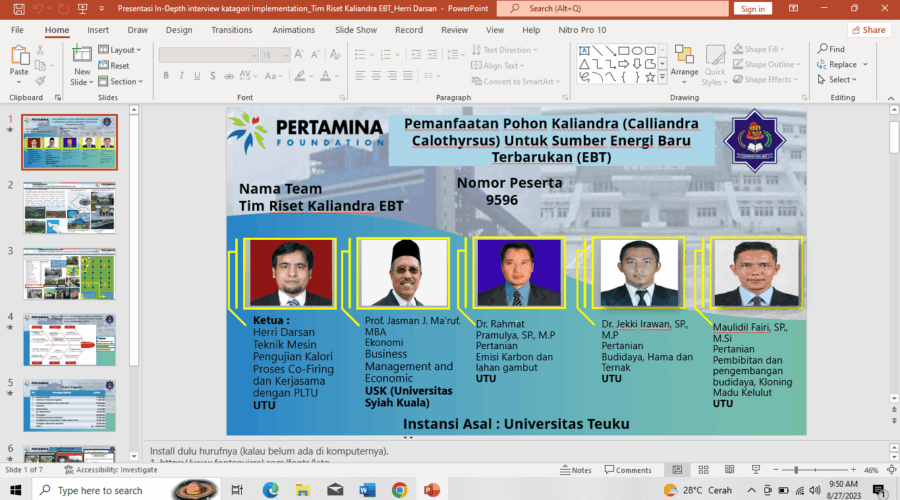Toggle Text Shadow formatting

[x=213, y=76]
